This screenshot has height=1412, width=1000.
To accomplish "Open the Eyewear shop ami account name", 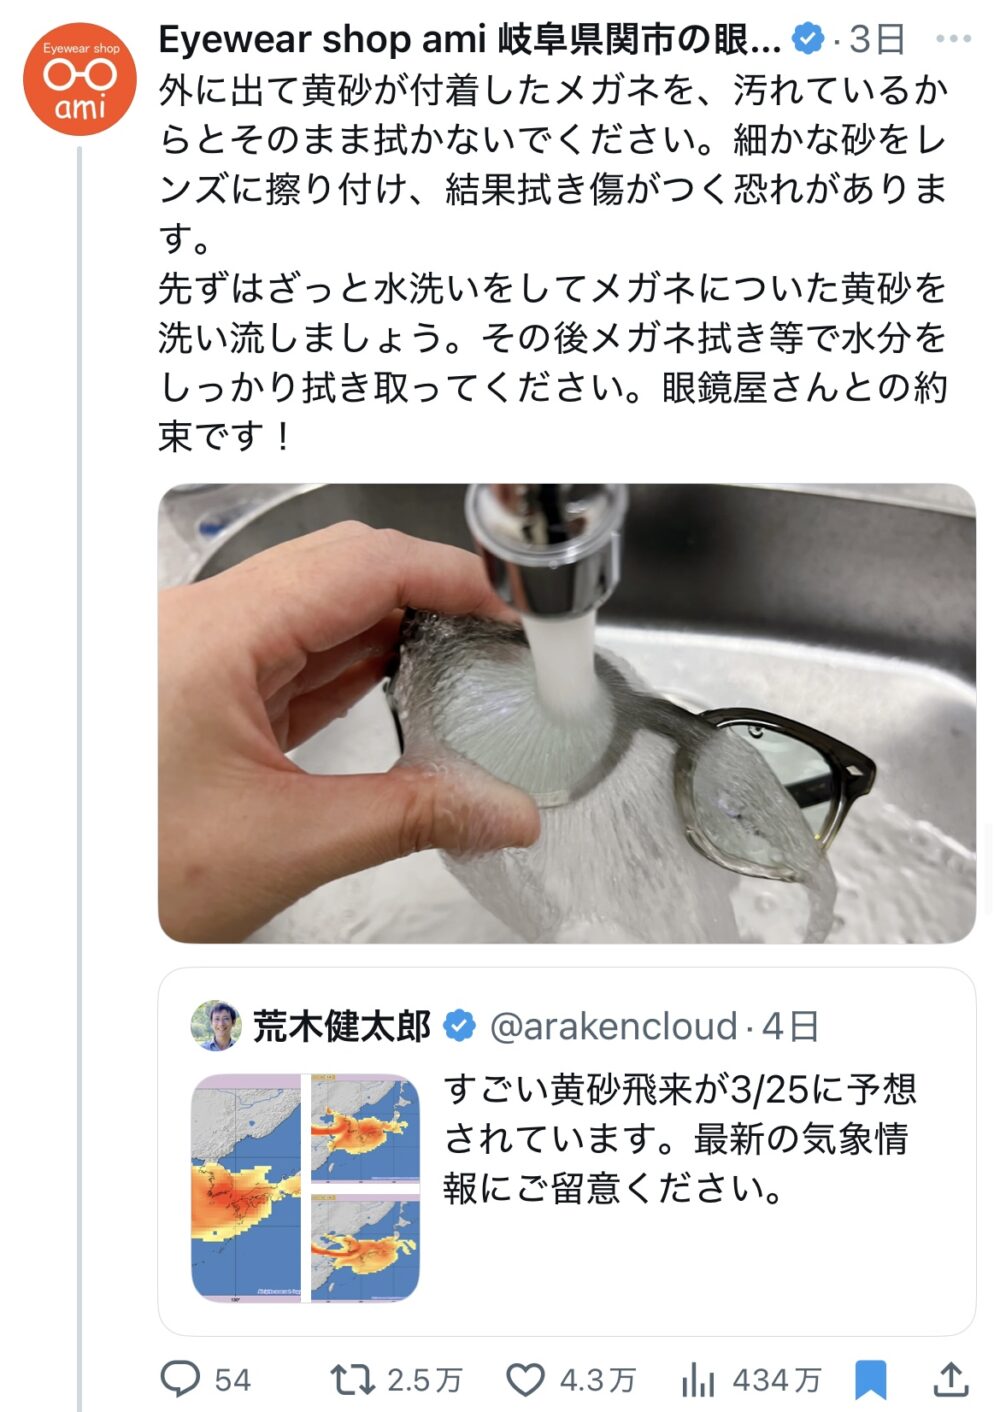I will (470, 39).
